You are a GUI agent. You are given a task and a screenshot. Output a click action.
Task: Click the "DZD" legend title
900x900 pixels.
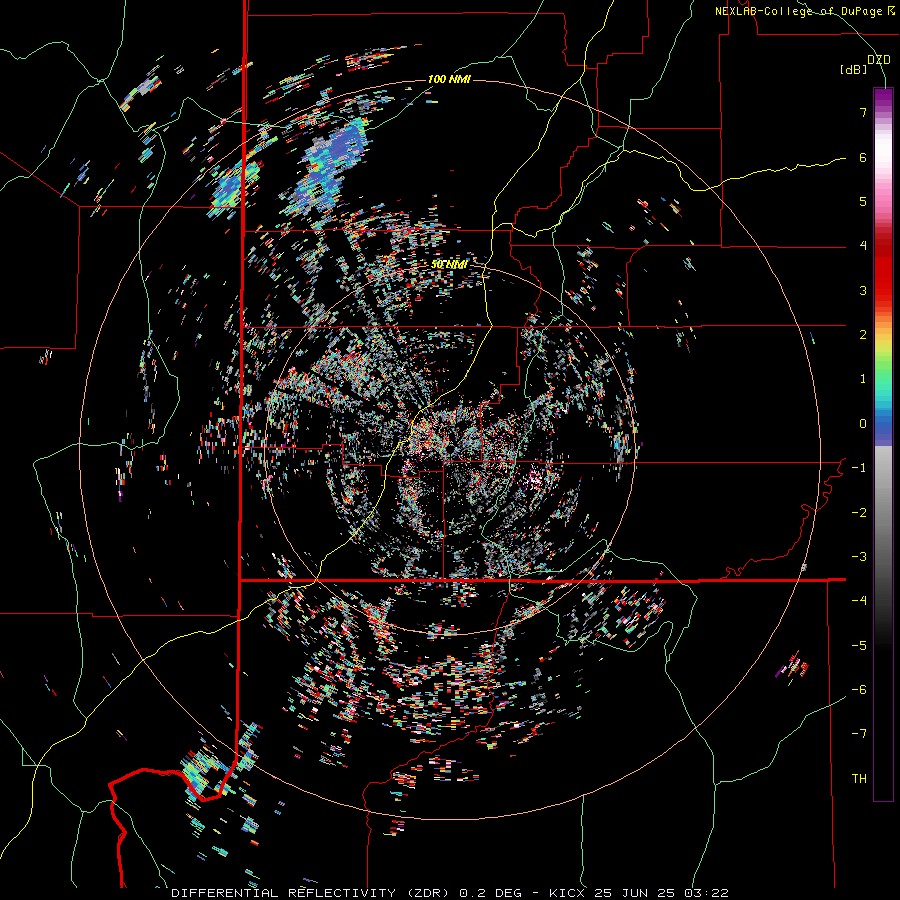point(879,60)
